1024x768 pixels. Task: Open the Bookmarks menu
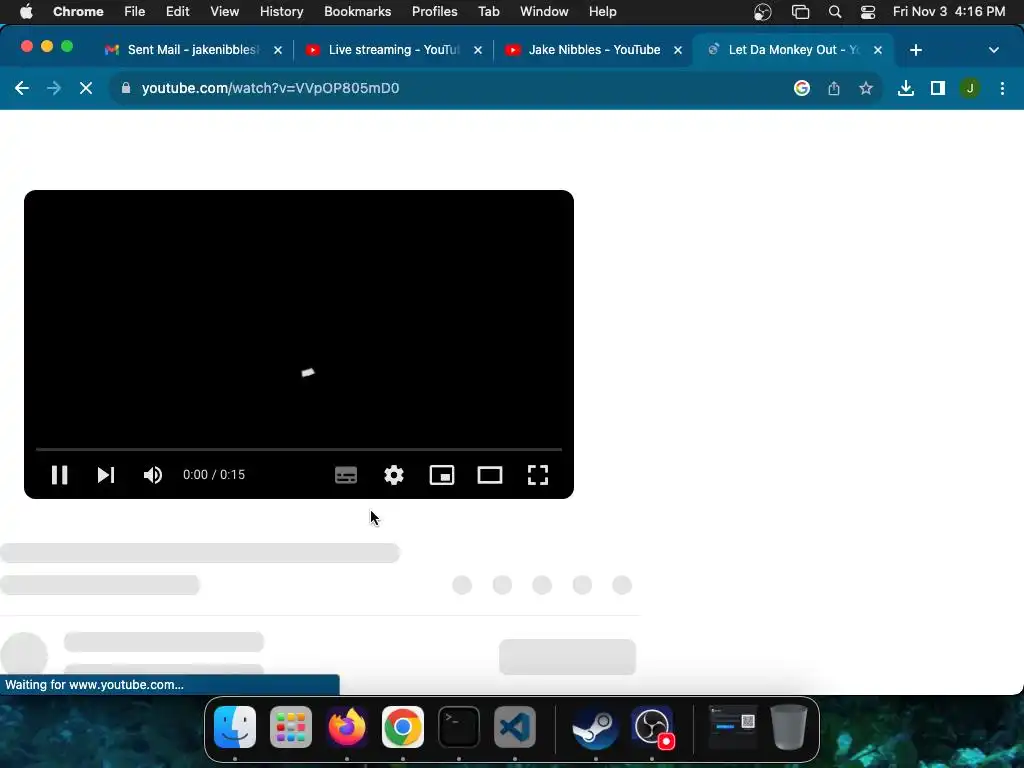coord(357,11)
